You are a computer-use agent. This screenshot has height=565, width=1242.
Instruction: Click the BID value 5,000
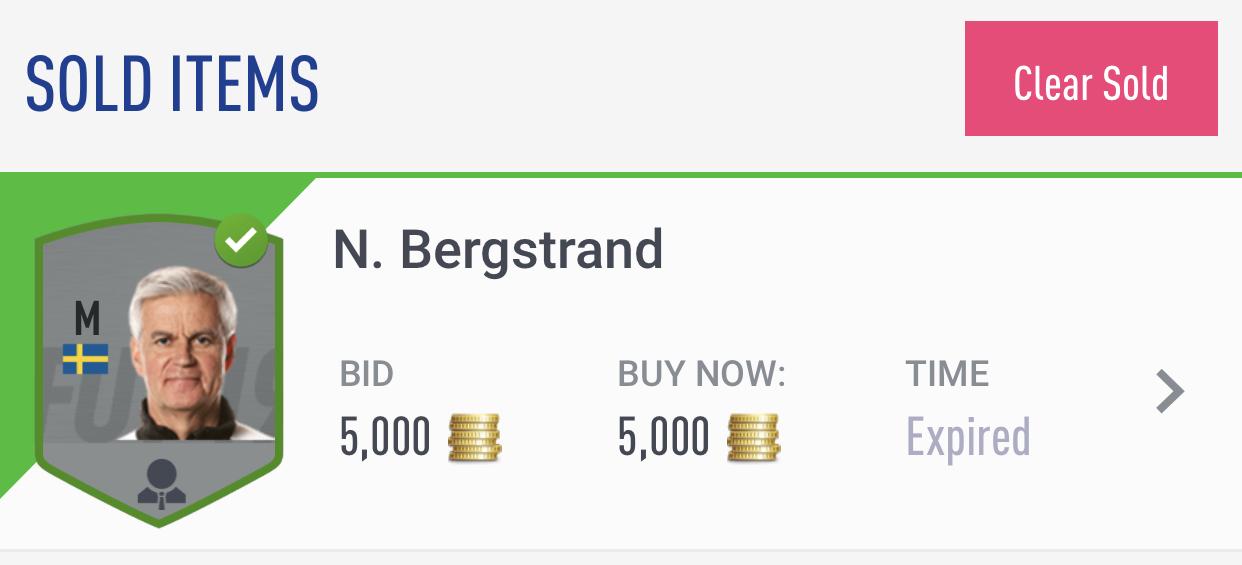tap(385, 437)
